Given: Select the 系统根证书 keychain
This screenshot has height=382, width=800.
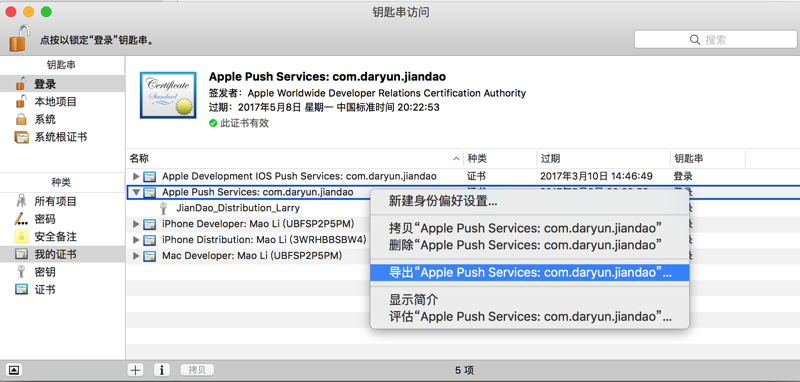Looking at the screenshot, I should pos(62,137).
